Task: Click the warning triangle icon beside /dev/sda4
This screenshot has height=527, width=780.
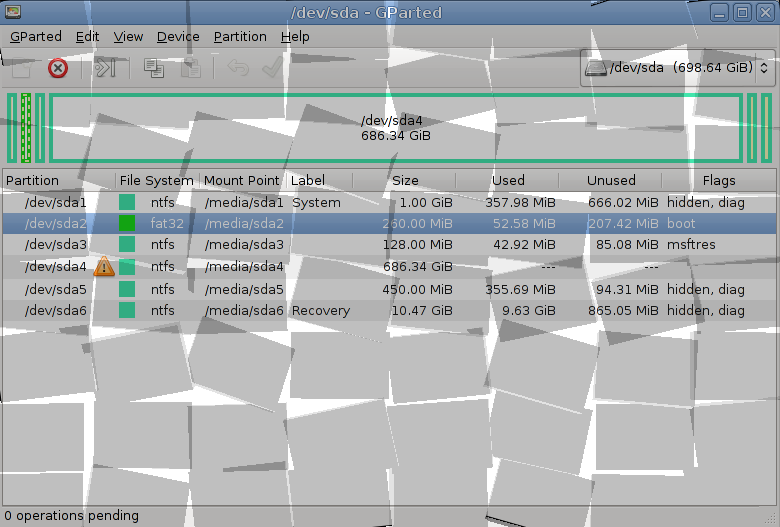Action: click(104, 267)
